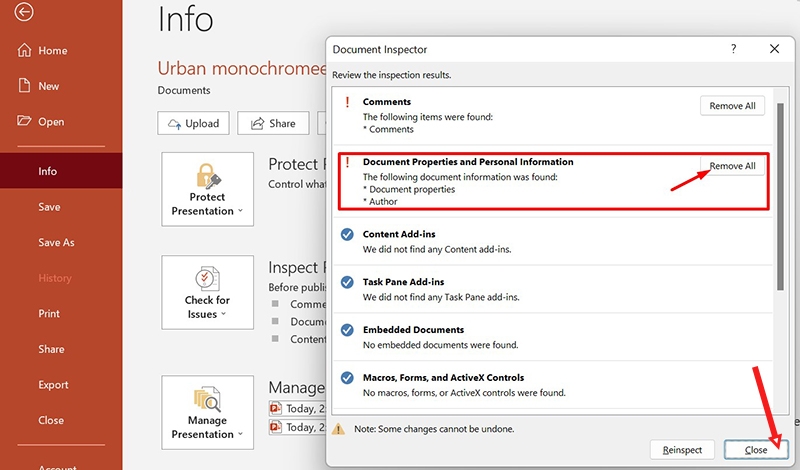Image resolution: width=800 pixels, height=470 pixels.
Task: Remove All document properties and personal info
Action: point(732,166)
